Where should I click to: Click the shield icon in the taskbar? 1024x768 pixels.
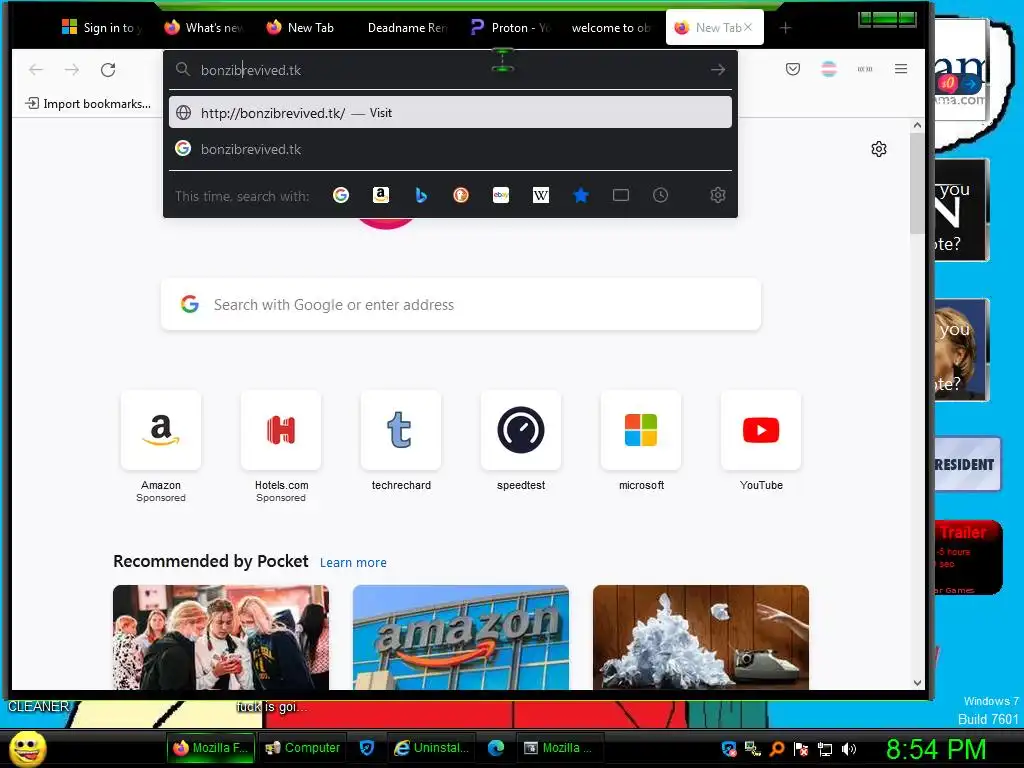pos(367,748)
